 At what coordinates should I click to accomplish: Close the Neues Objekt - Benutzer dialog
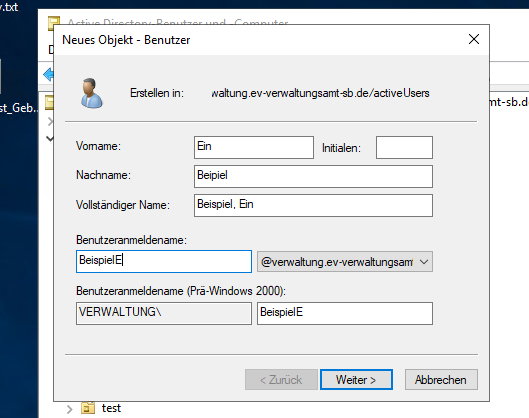click(x=474, y=39)
